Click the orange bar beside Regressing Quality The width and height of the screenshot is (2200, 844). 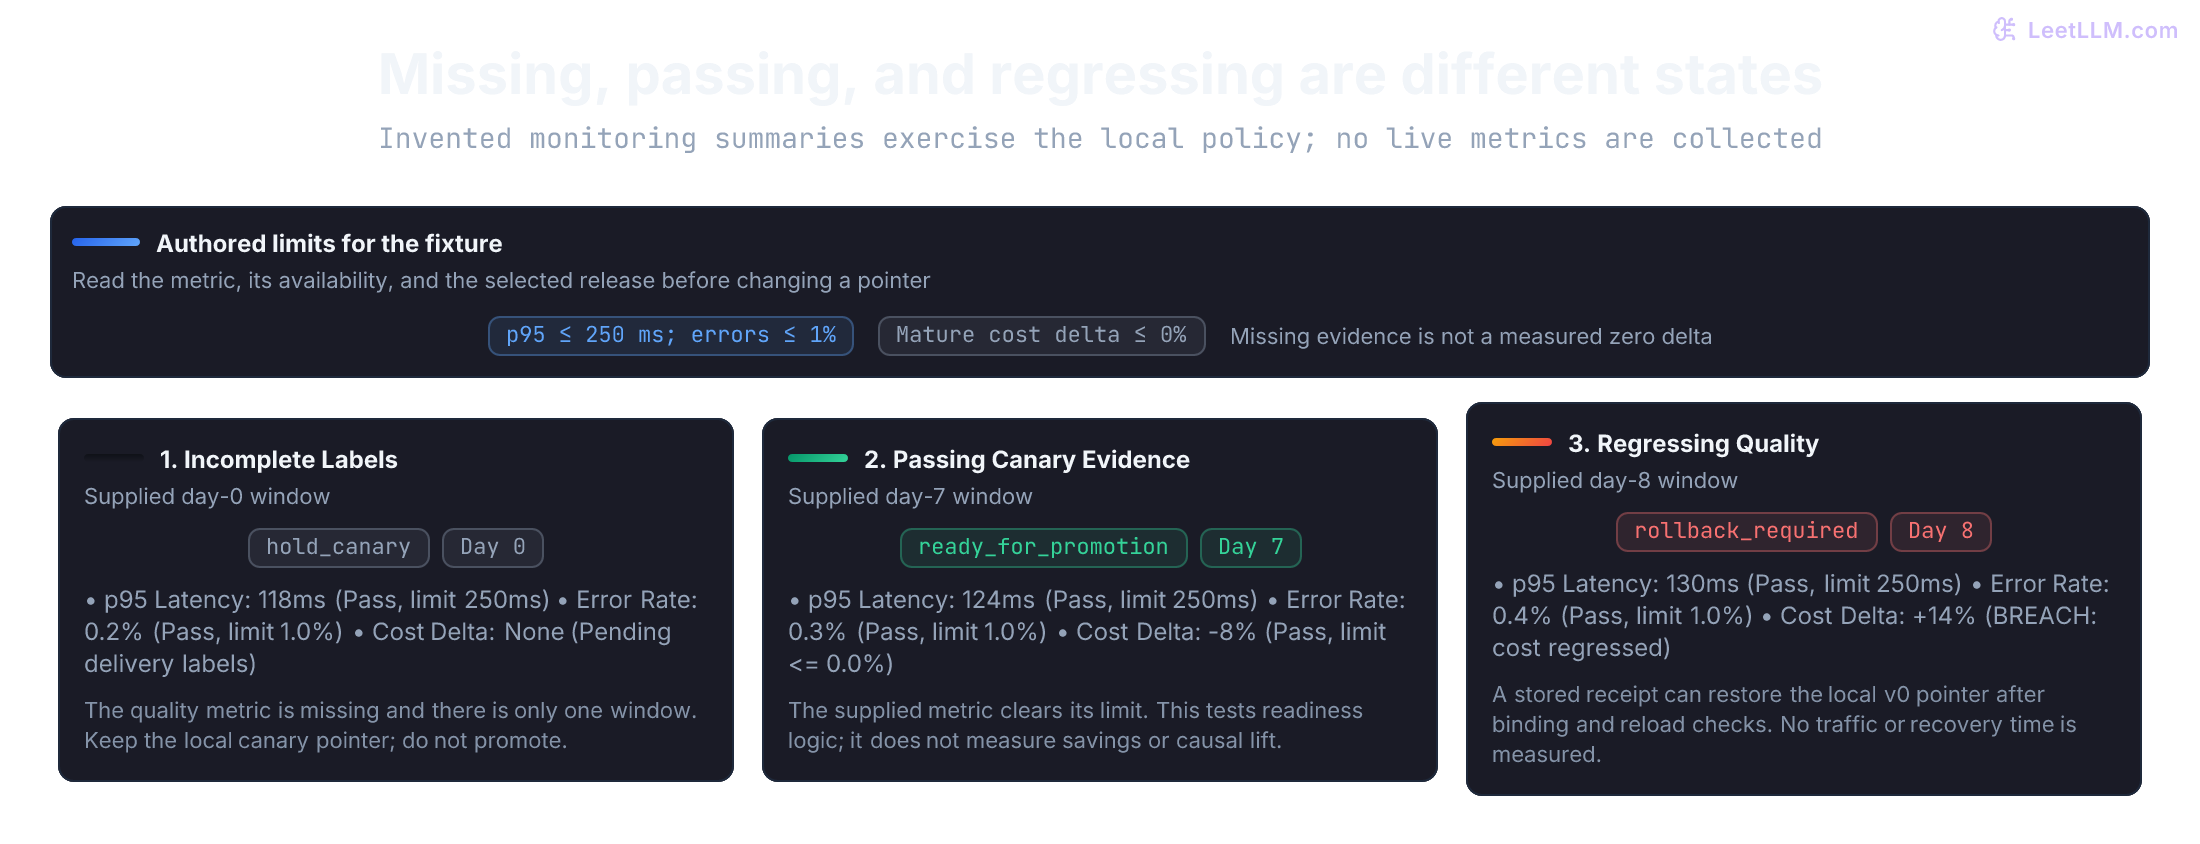coord(1522,442)
